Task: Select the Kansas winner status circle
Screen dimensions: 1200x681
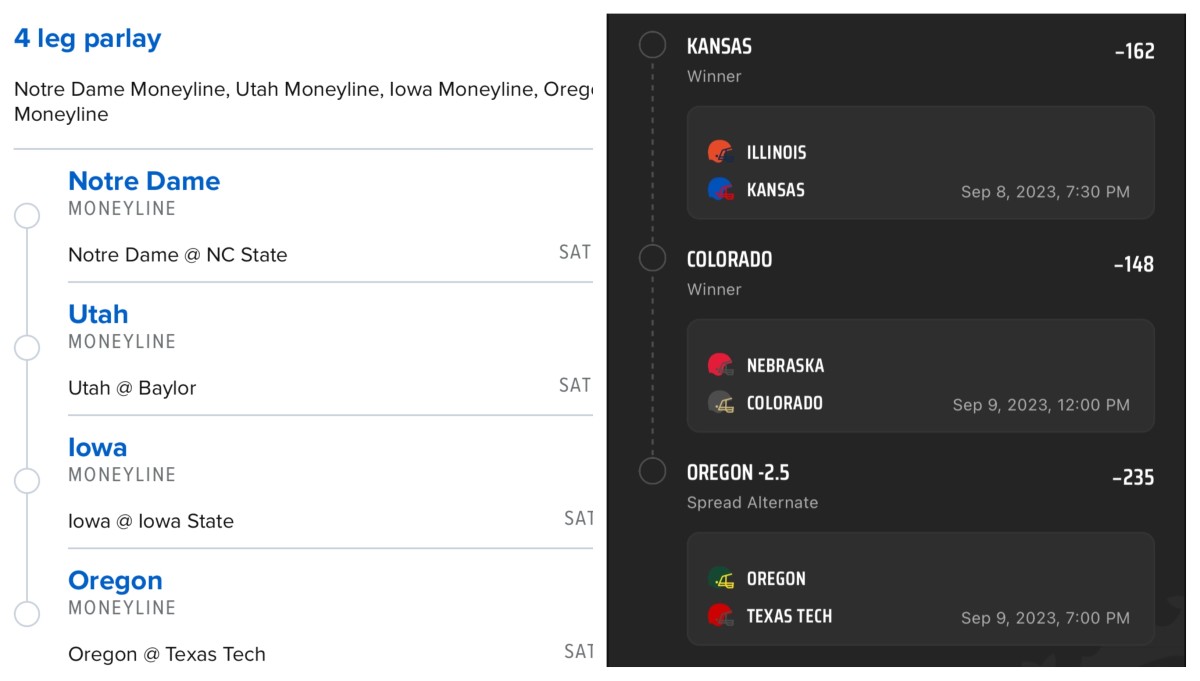Action: coord(652,45)
